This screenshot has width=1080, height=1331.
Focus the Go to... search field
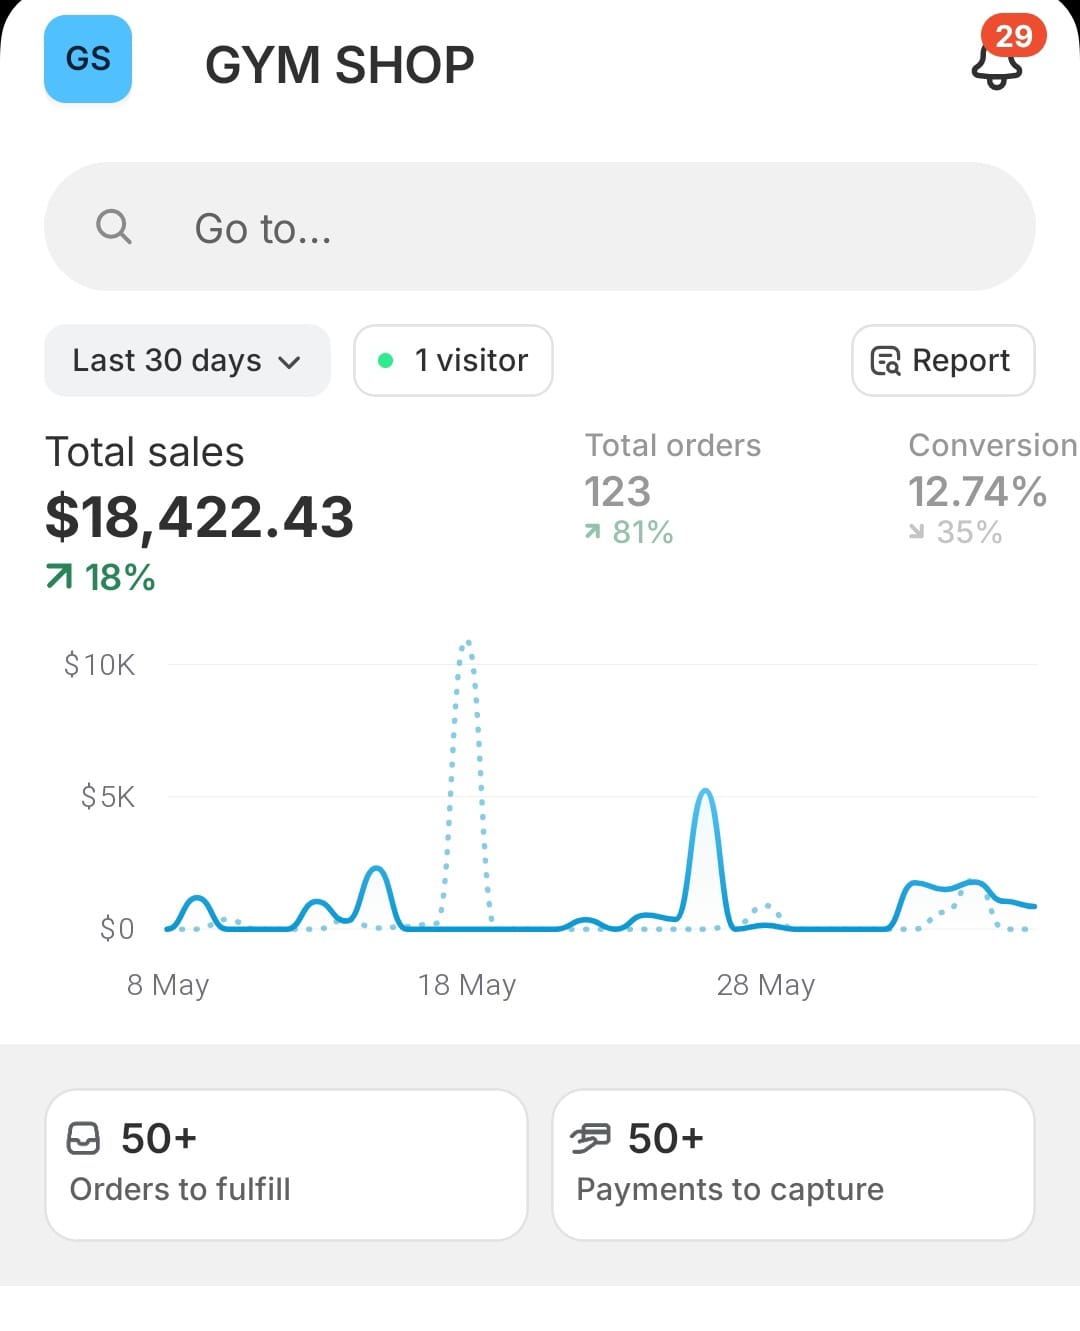[x=540, y=227]
